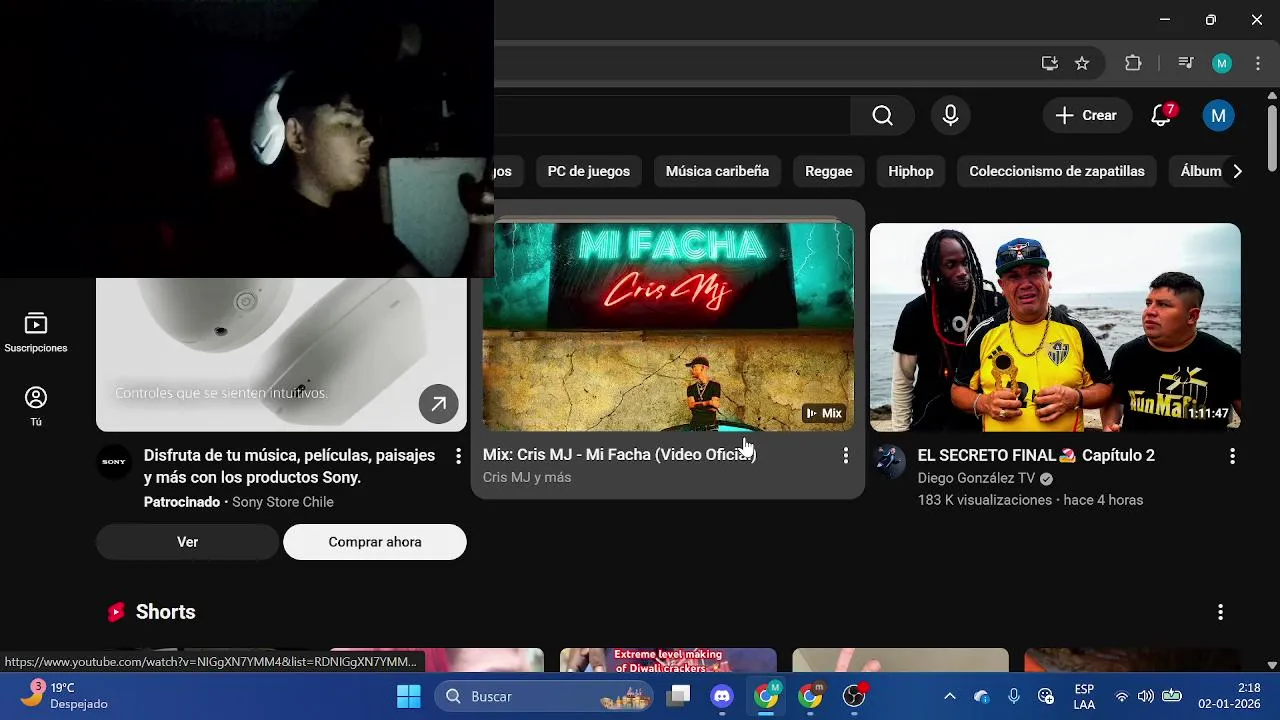The image size is (1280, 720).
Task: Open the Mix: Cris MJ - Mi Facha title
Action: tap(619, 455)
